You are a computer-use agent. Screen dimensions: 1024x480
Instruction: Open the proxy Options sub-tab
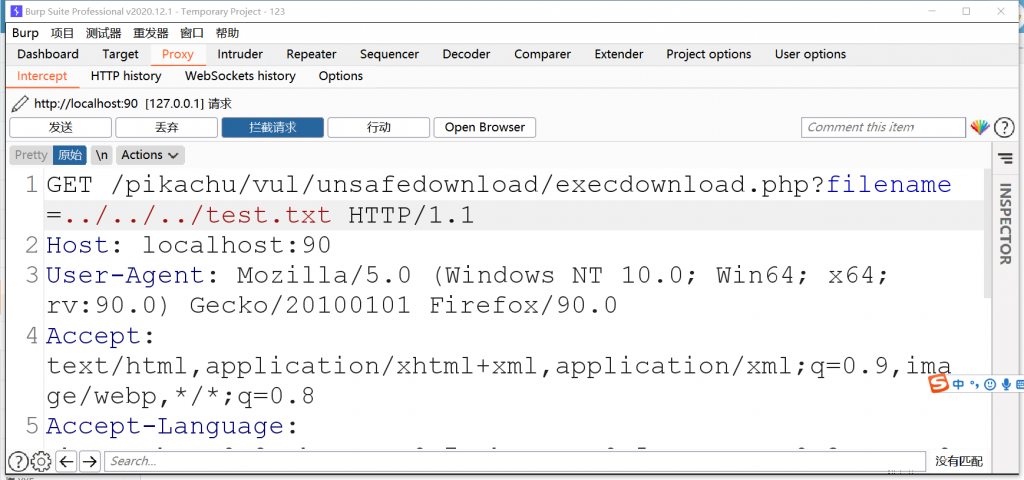pyautogui.click(x=341, y=76)
